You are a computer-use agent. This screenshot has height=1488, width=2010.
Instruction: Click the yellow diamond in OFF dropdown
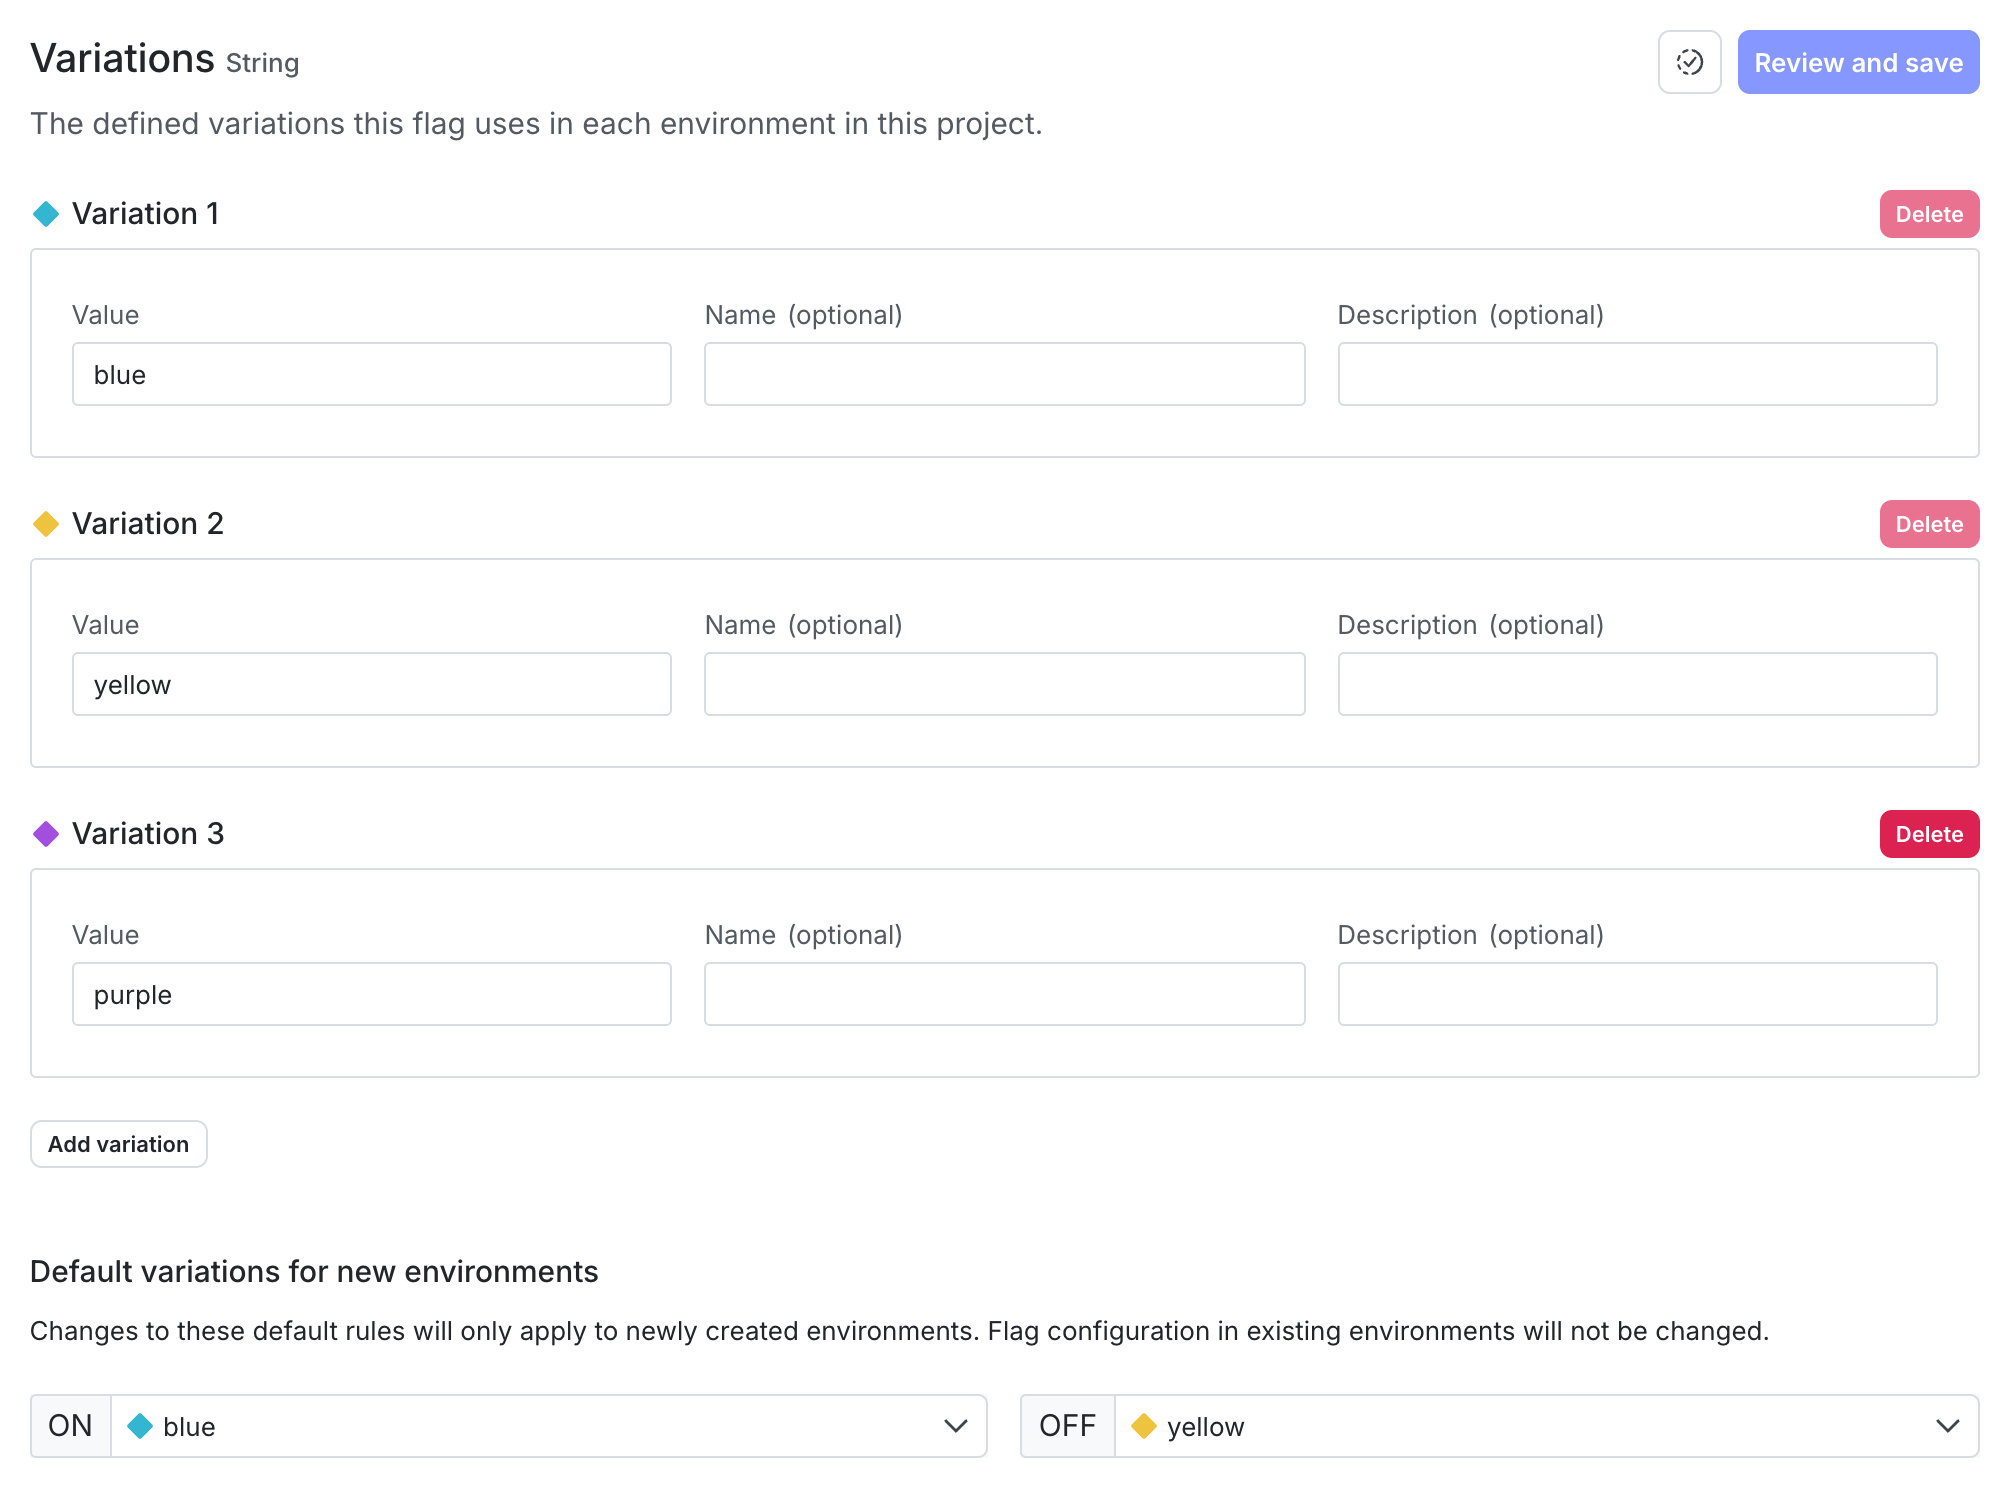click(x=1144, y=1426)
